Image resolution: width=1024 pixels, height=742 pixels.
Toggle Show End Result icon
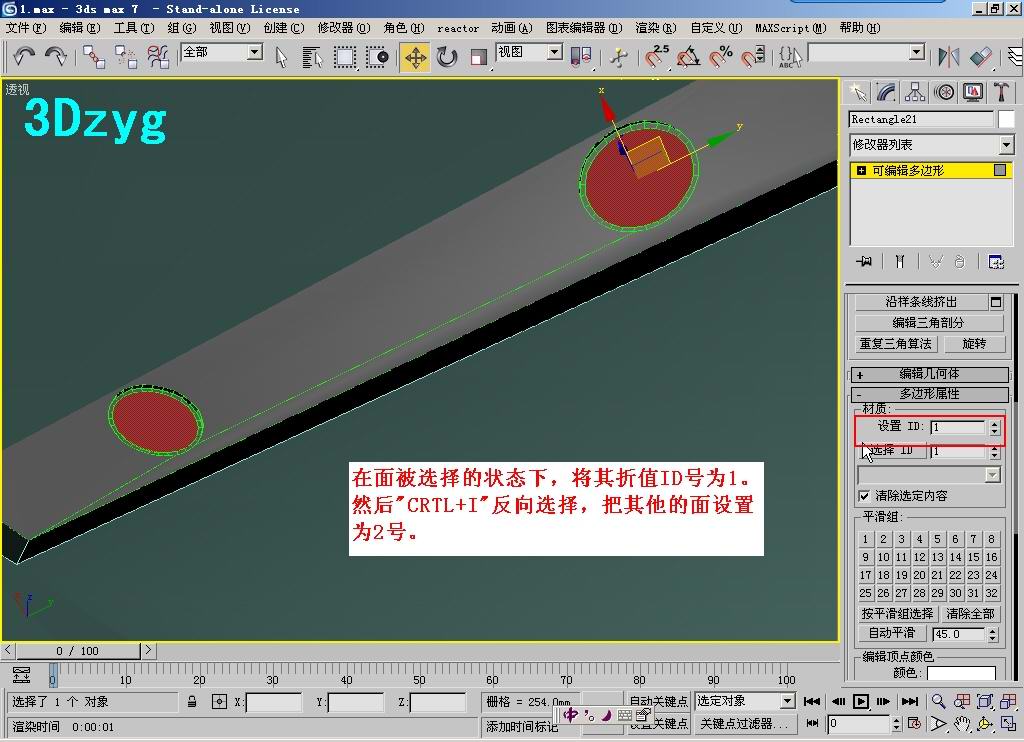coord(900,261)
